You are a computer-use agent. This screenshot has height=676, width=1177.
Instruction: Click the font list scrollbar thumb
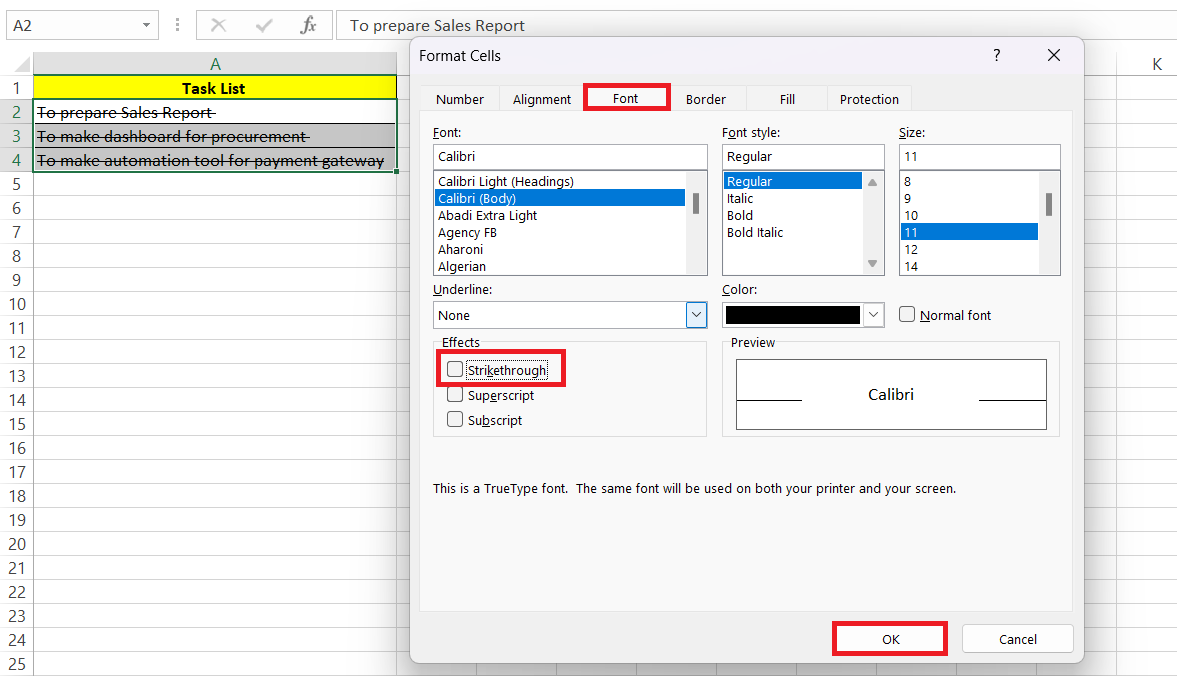coord(696,203)
